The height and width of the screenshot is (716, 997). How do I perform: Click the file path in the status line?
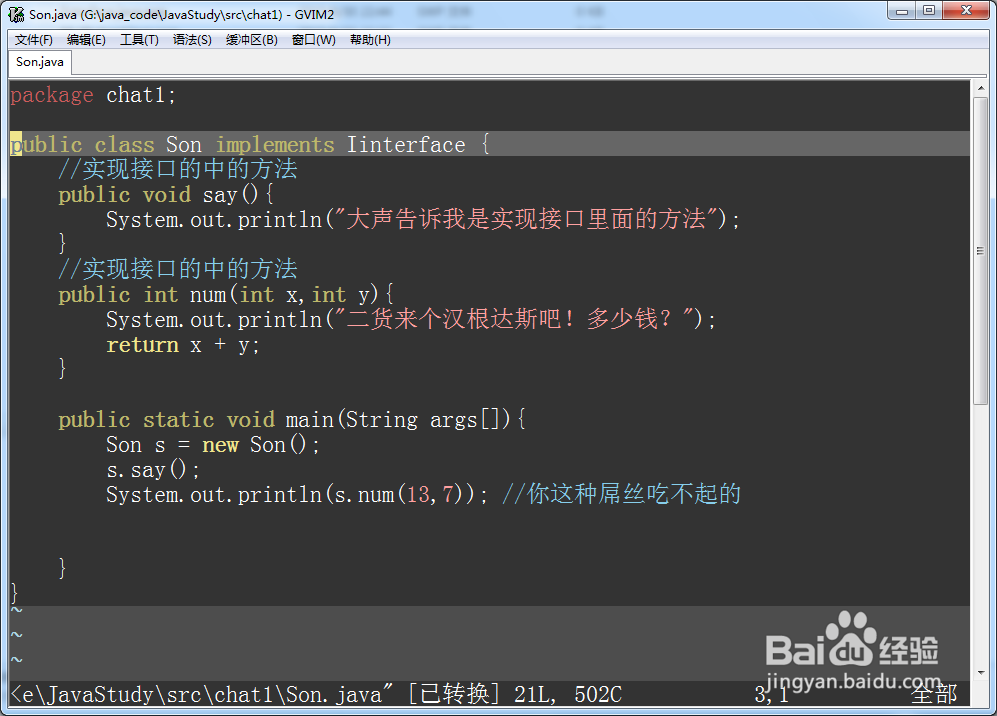click(x=202, y=694)
